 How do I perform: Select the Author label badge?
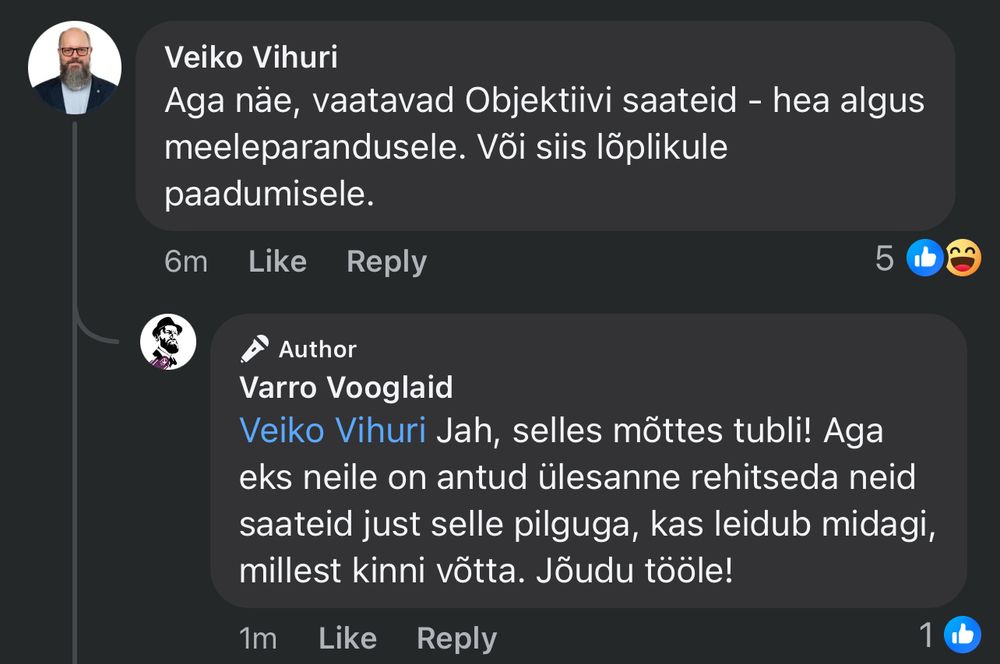click(x=316, y=349)
